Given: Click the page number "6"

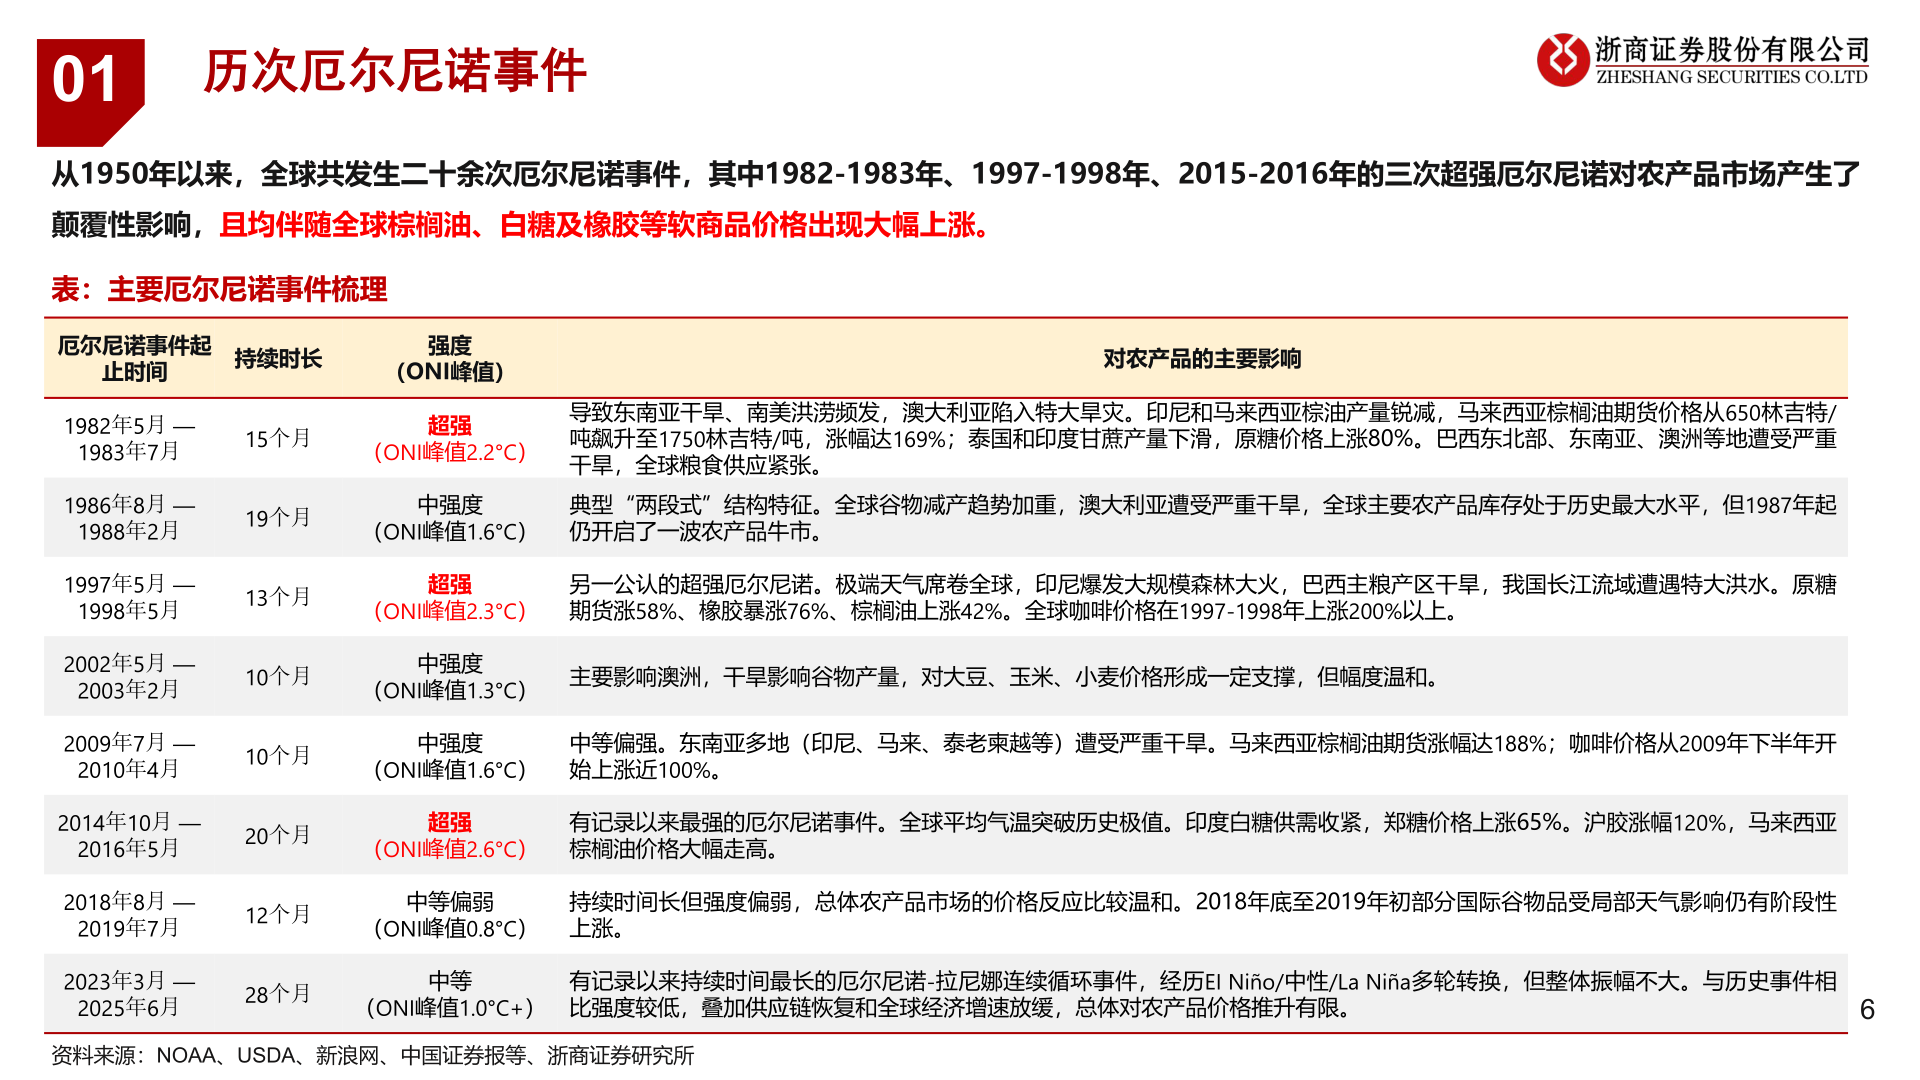Looking at the screenshot, I should [x=1867, y=1010].
